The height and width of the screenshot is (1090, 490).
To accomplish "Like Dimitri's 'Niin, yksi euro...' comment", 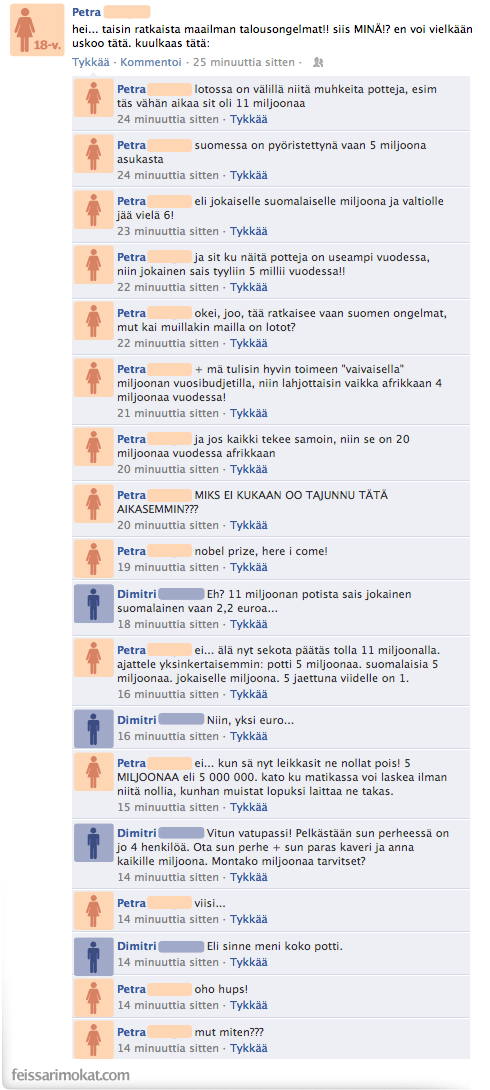I will [x=249, y=737].
